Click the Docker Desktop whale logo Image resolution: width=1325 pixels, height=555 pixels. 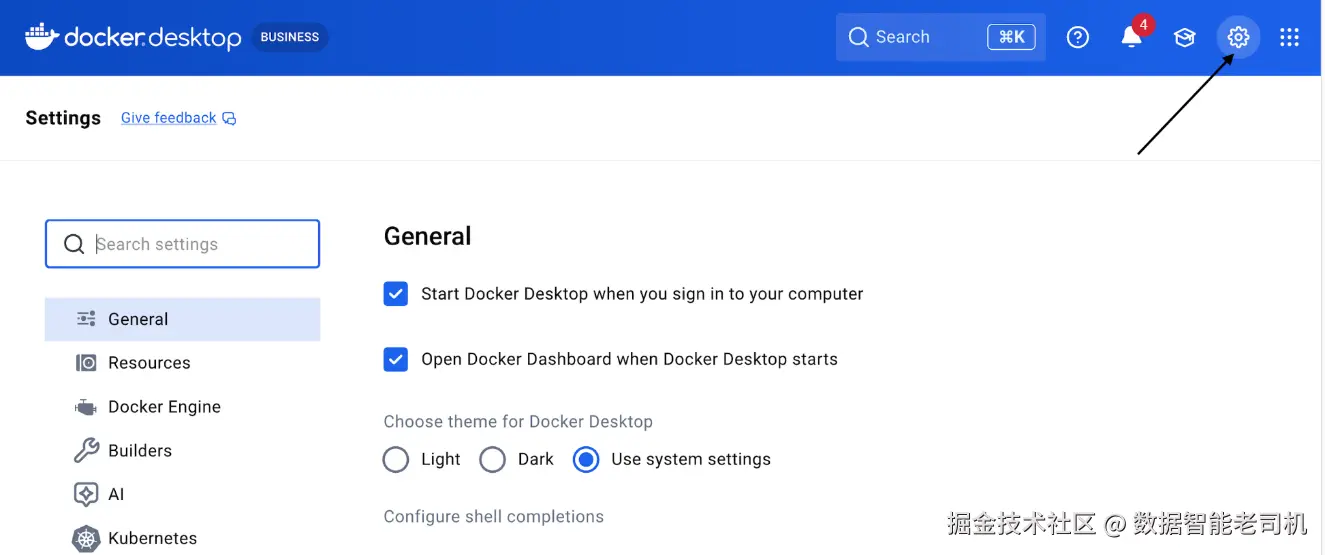point(42,37)
